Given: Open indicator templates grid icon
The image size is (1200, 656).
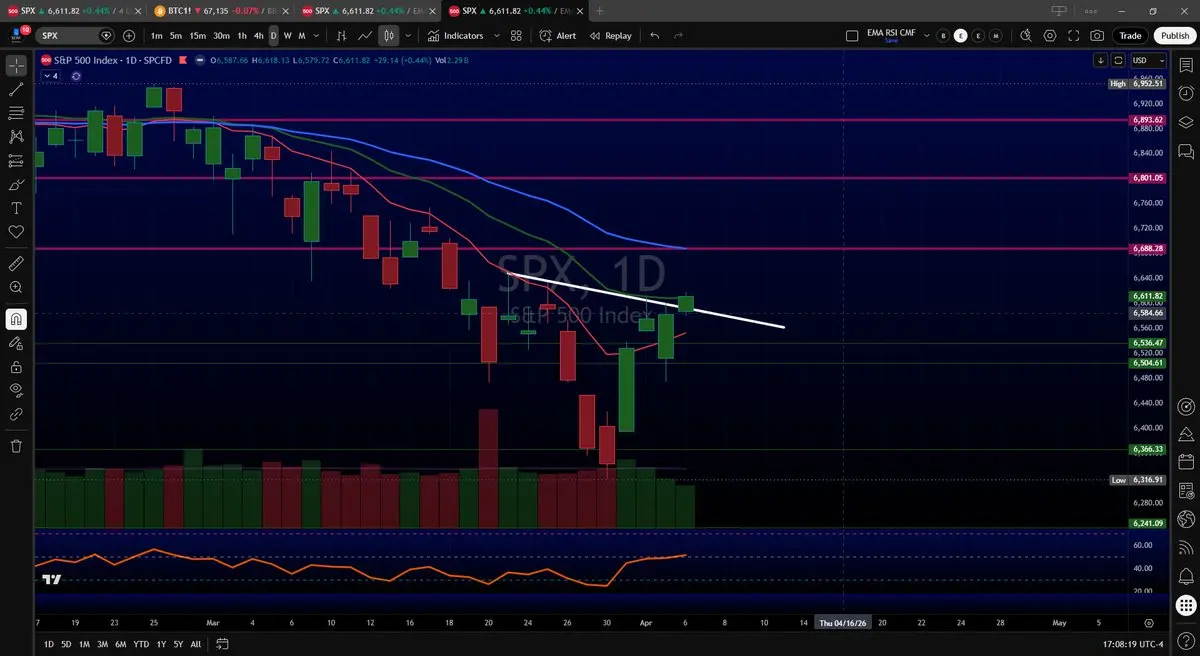Looking at the screenshot, I should pyautogui.click(x=516, y=36).
